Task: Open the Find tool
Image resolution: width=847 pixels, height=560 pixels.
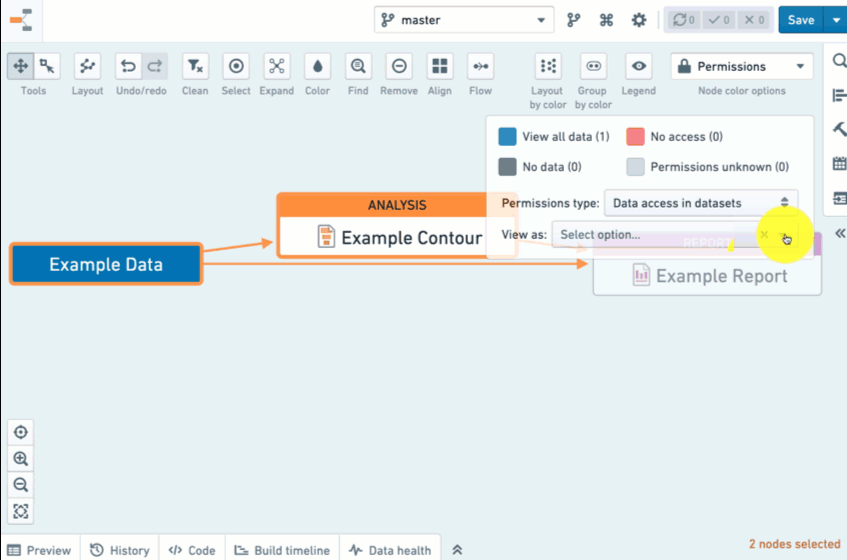Action: [x=358, y=66]
